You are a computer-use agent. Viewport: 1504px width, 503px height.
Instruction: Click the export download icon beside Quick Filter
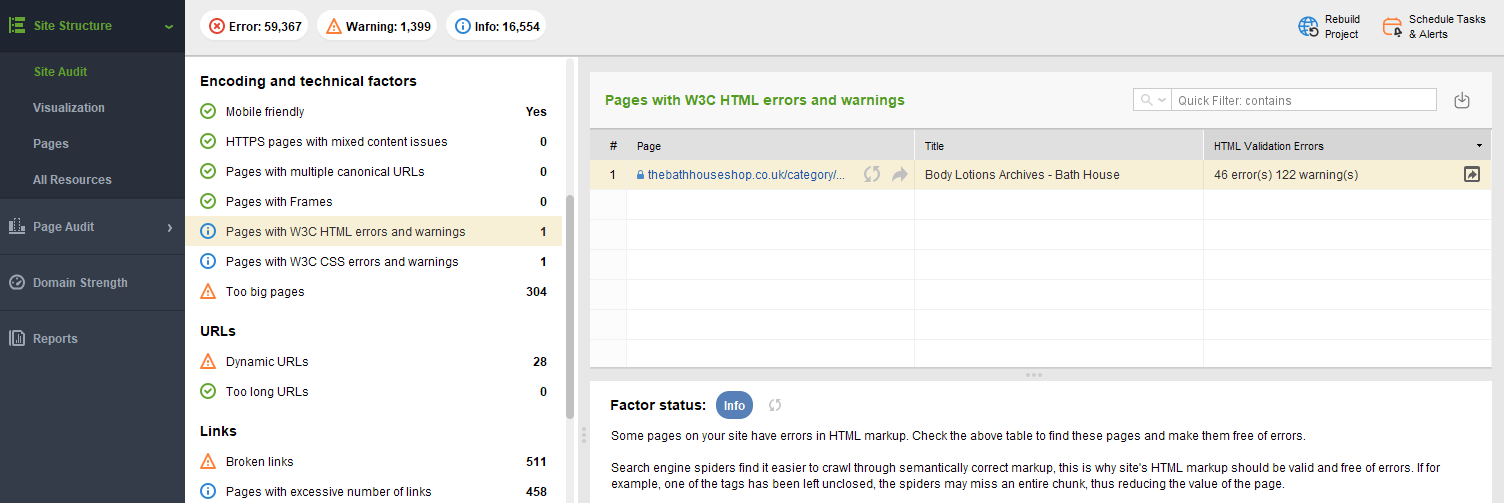coord(1462,100)
